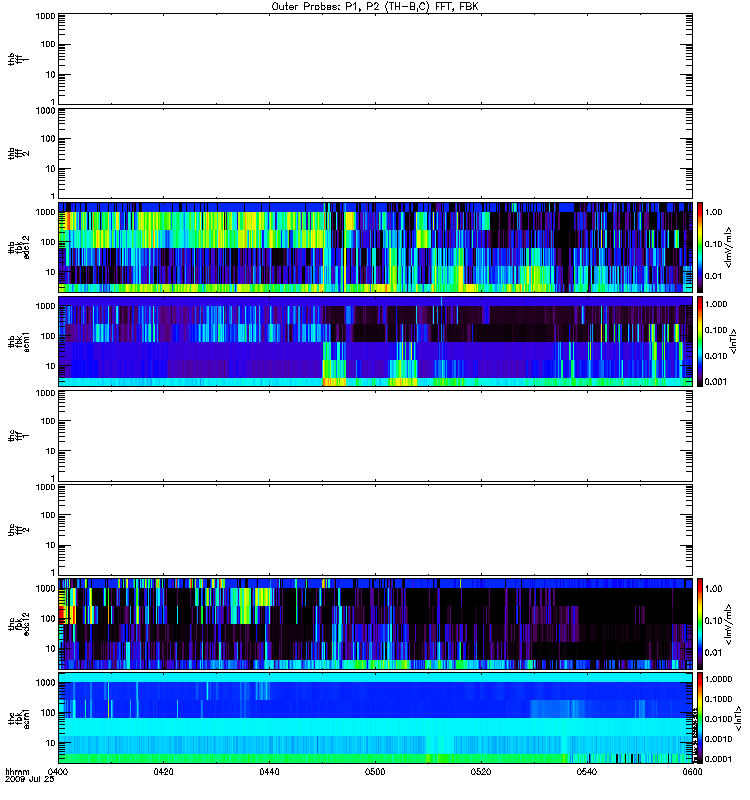Viewport: 750px width, 800px height.
Task: Select the thc fbk edc12 color bar
Action: 700,623
